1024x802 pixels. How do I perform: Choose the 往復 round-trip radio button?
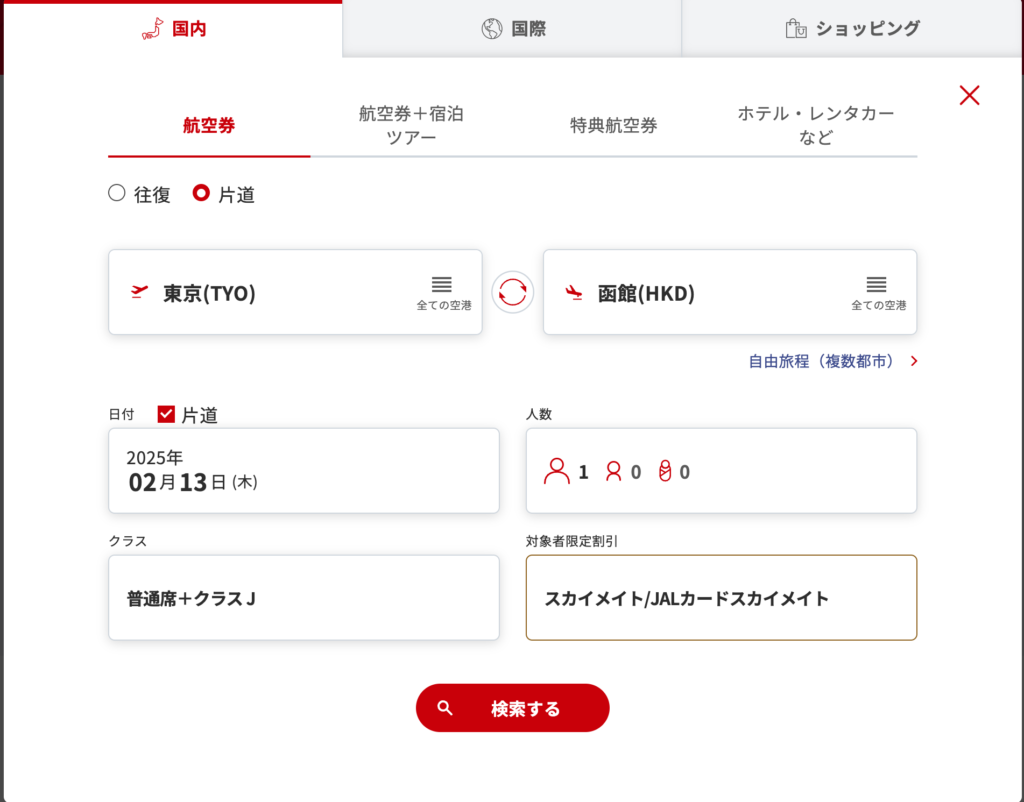pos(117,193)
